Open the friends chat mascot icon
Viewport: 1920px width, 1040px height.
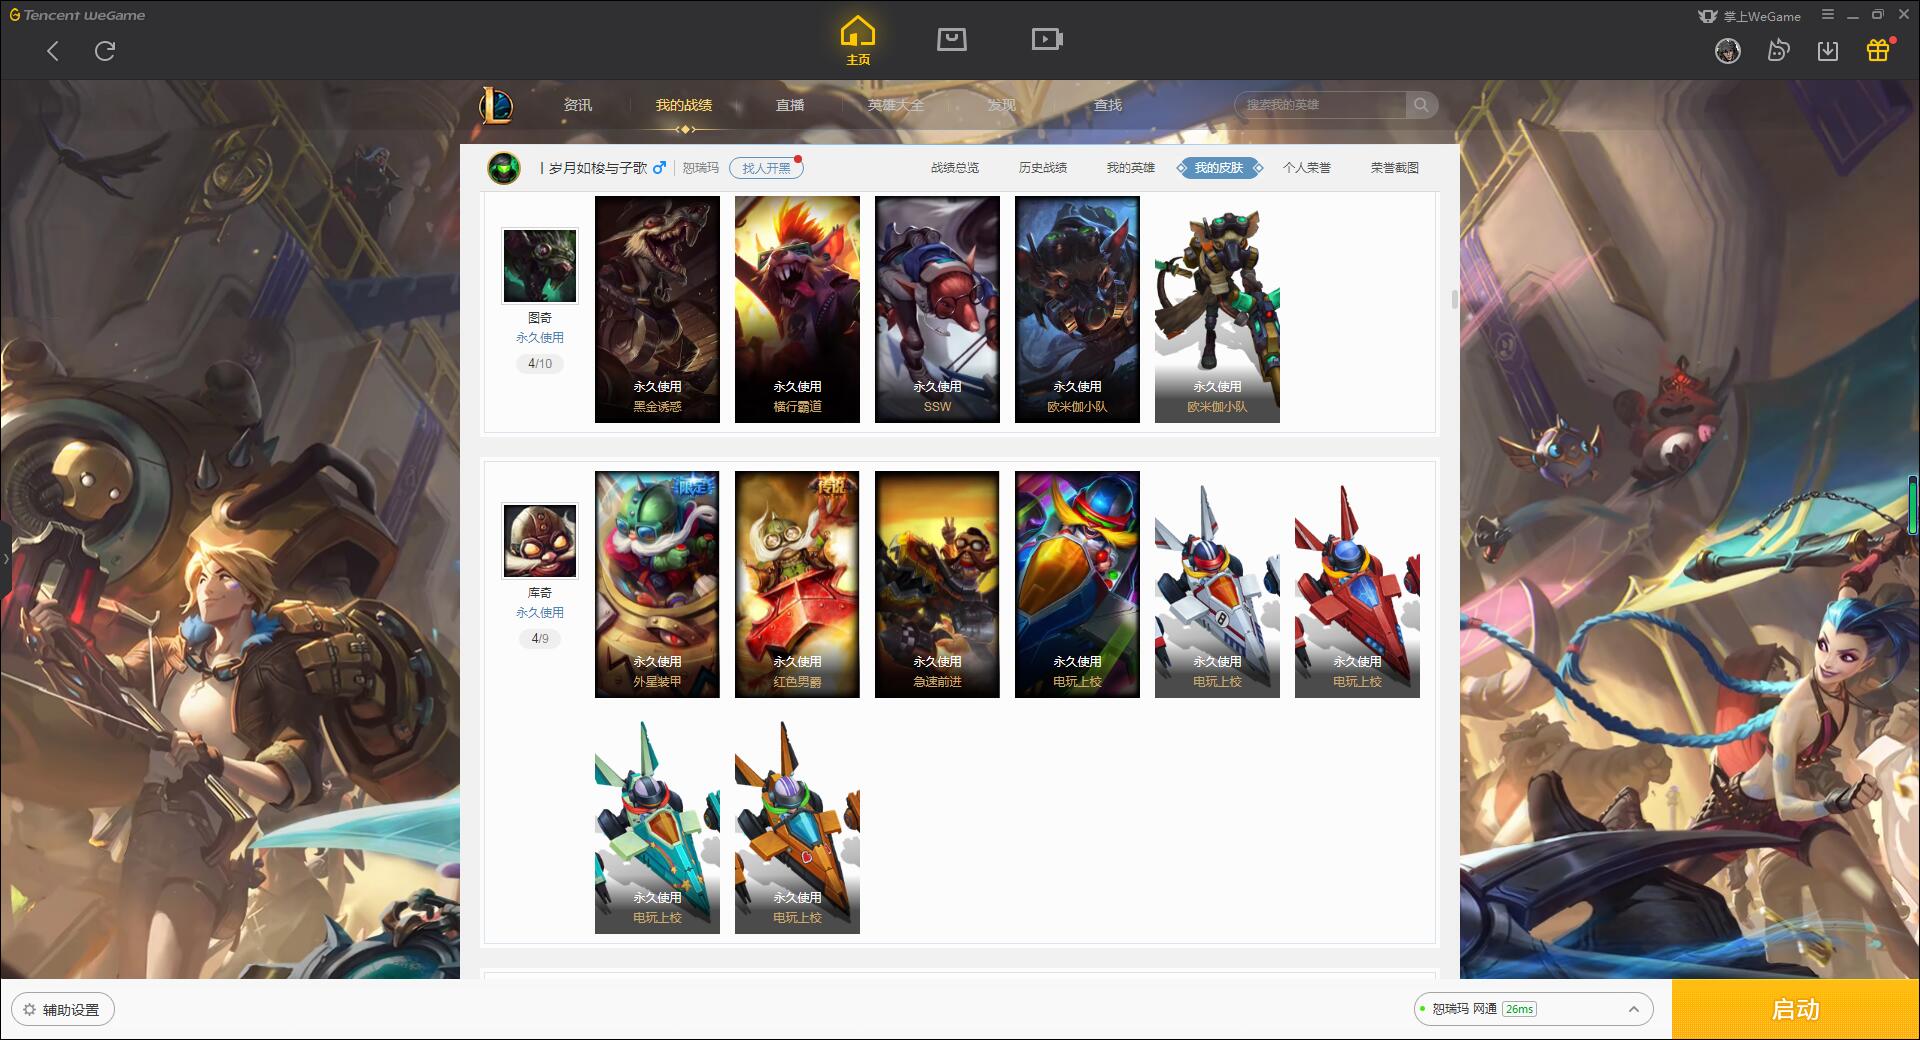1778,51
